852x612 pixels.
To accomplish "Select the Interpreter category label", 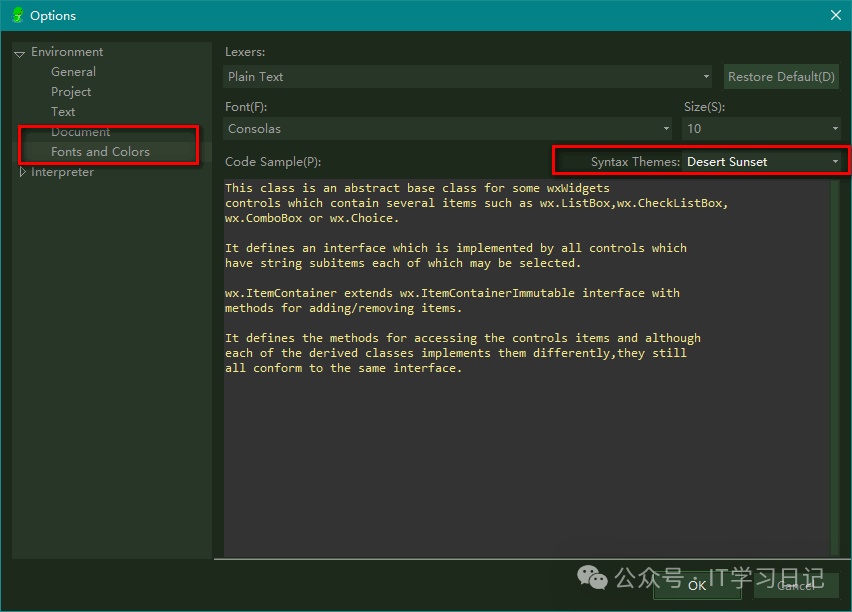I will coord(62,172).
